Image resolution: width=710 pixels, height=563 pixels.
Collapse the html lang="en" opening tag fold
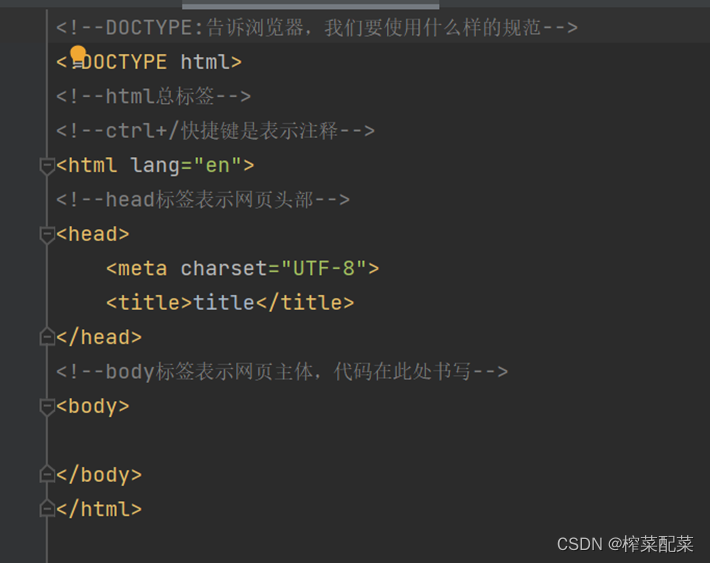click(x=47, y=166)
